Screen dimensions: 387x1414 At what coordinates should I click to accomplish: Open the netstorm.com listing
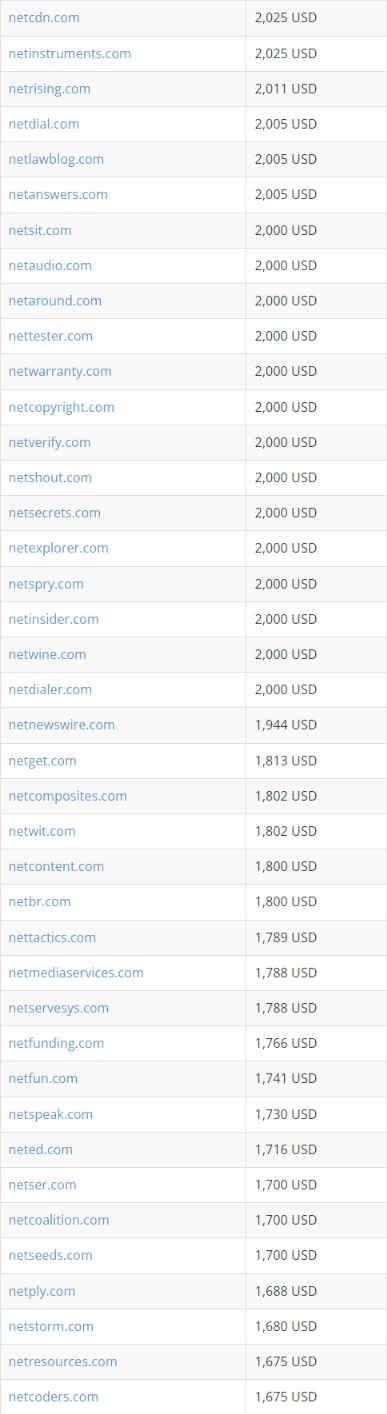tap(51, 1326)
